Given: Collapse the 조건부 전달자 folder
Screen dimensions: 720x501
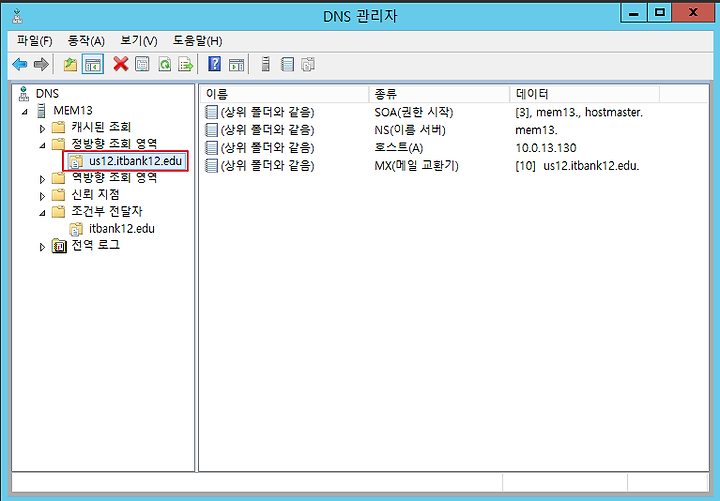Looking at the screenshot, I should pos(42,214).
